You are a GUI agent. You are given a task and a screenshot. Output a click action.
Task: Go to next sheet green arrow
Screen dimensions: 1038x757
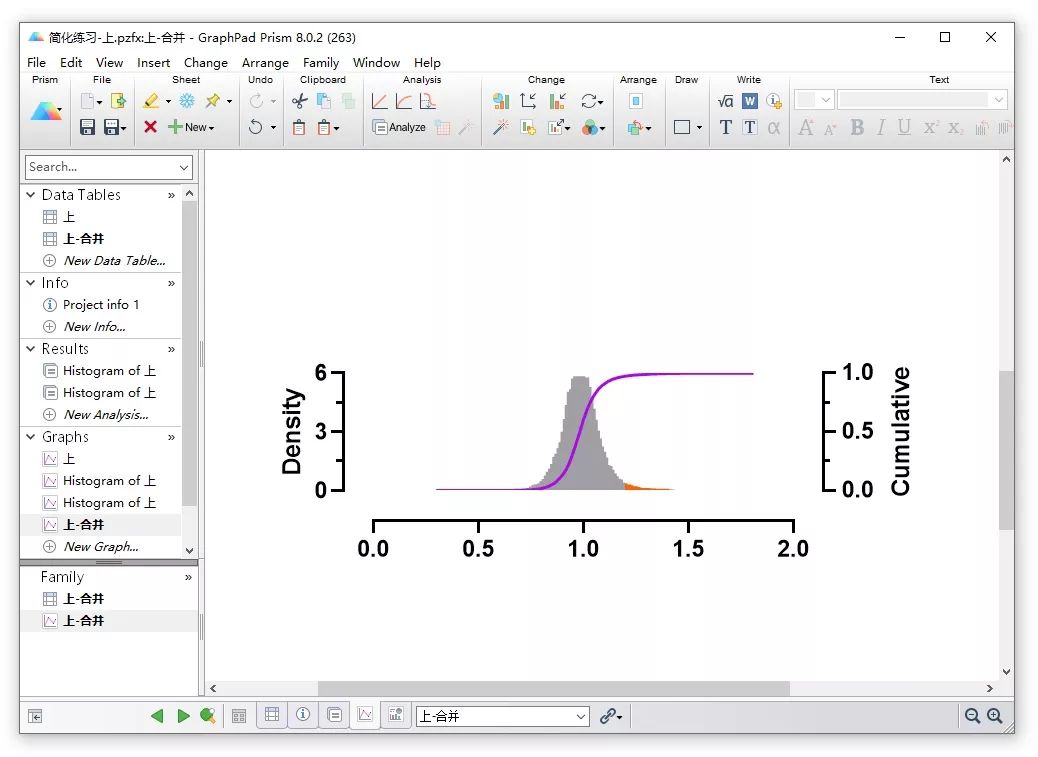(x=183, y=715)
